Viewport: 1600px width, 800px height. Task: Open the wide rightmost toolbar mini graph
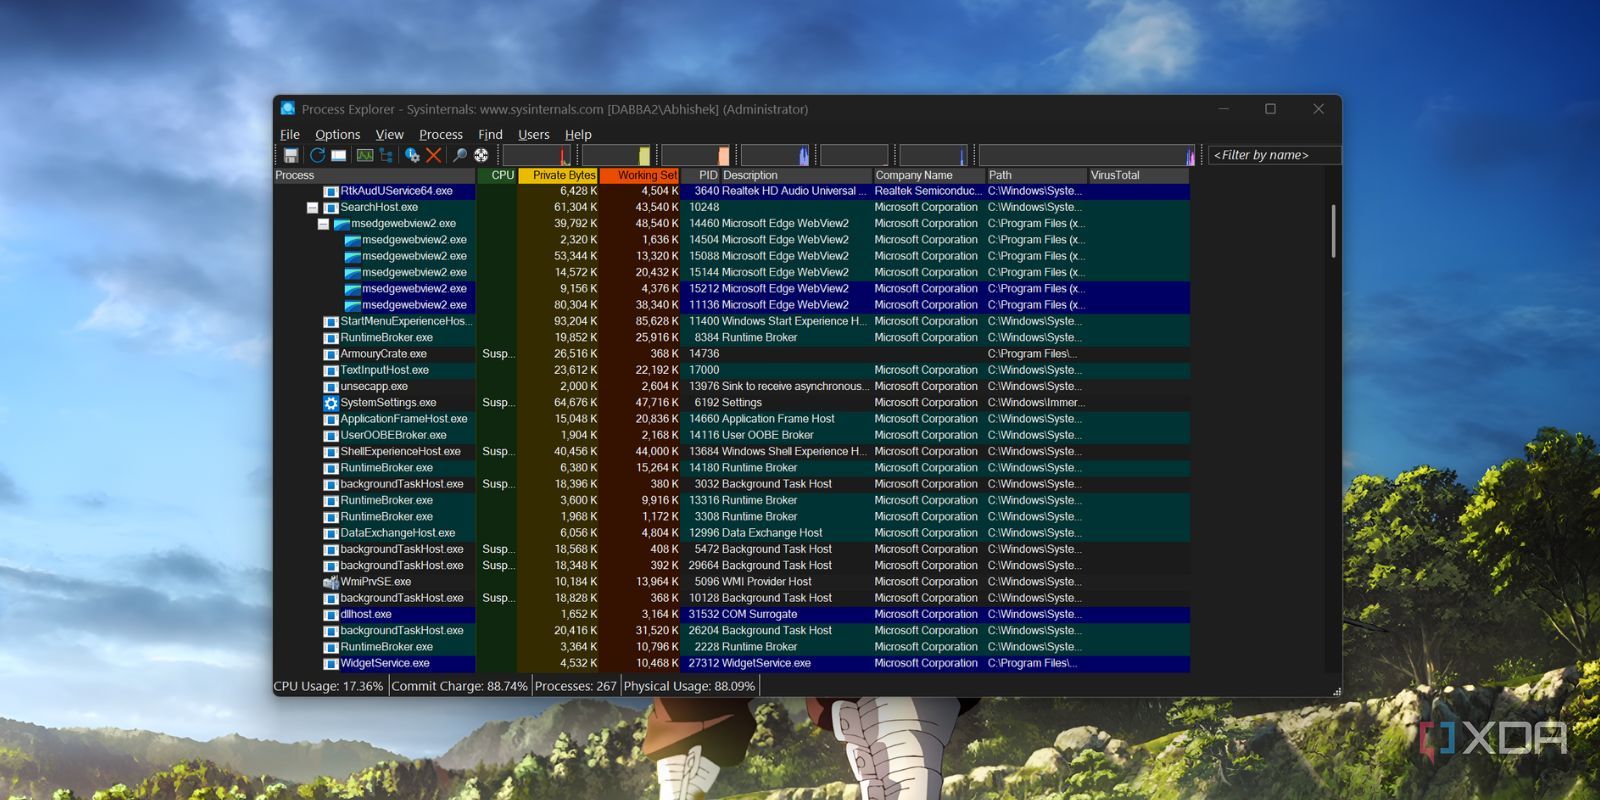pos(1087,155)
